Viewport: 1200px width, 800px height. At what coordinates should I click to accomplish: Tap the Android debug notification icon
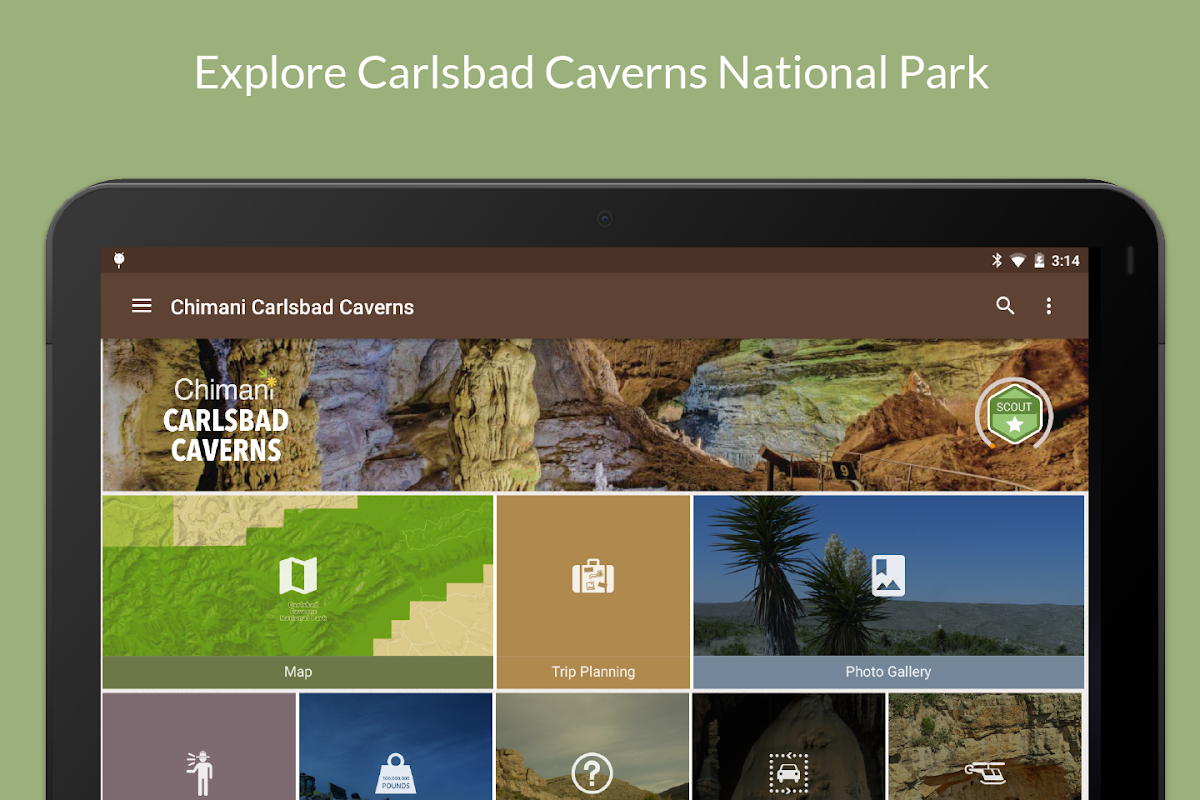pyautogui.click(x=120, y=260)
